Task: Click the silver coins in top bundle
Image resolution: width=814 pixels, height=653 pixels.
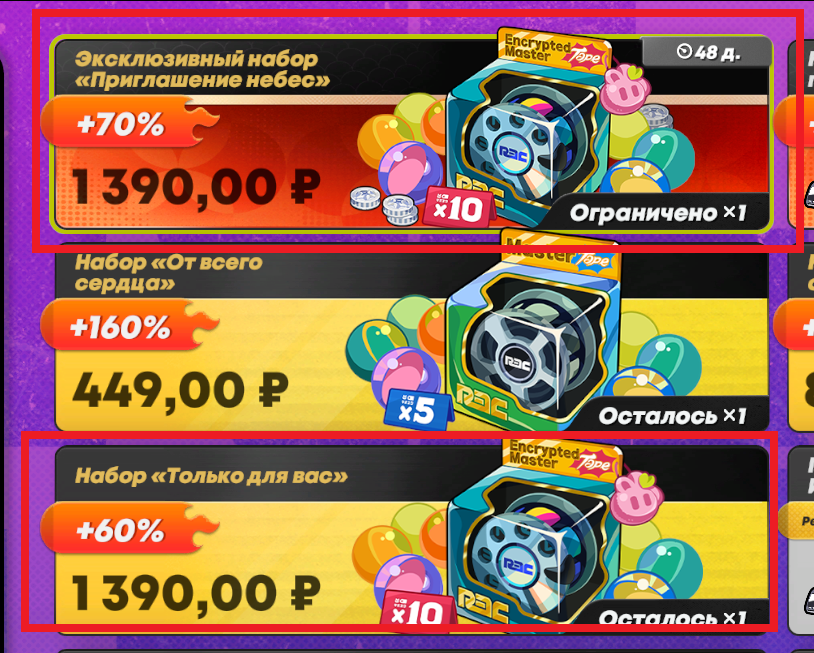Action: point(383,206)
